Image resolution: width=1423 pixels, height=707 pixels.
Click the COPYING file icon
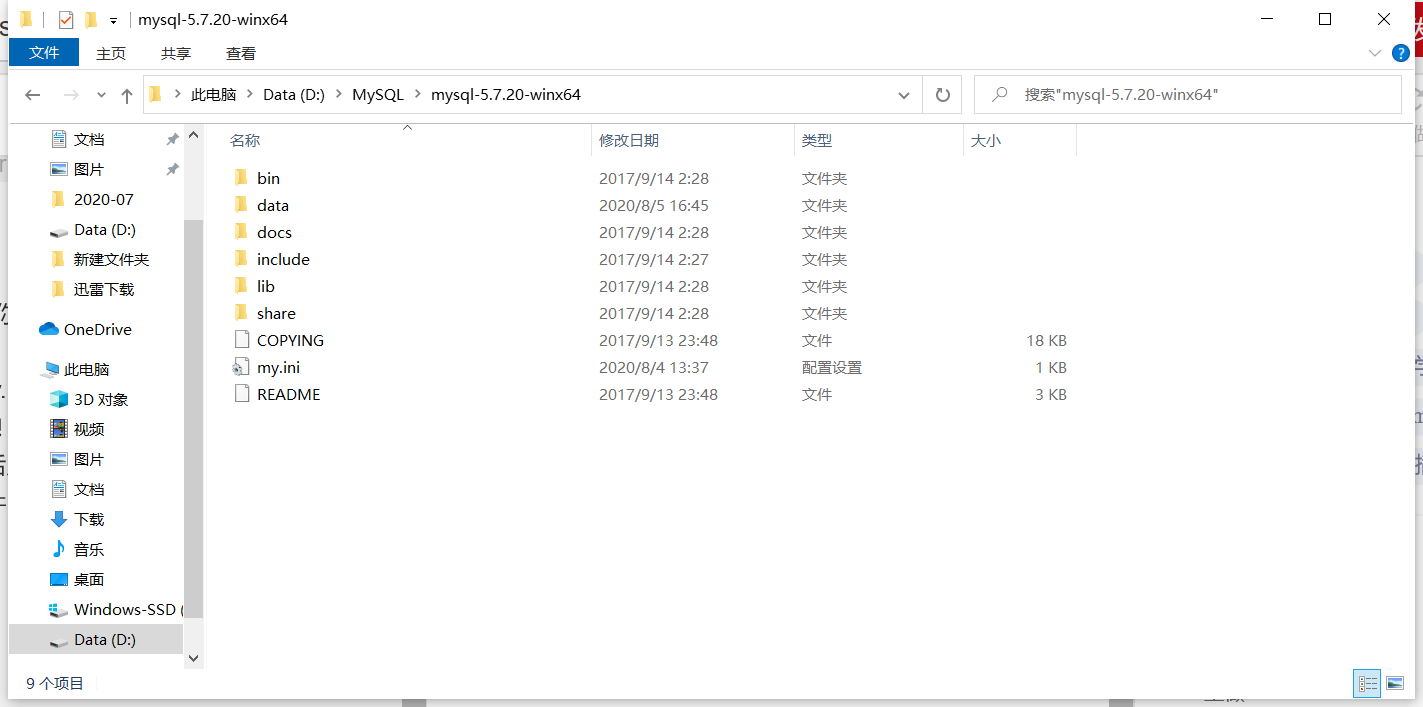point(241,340)
